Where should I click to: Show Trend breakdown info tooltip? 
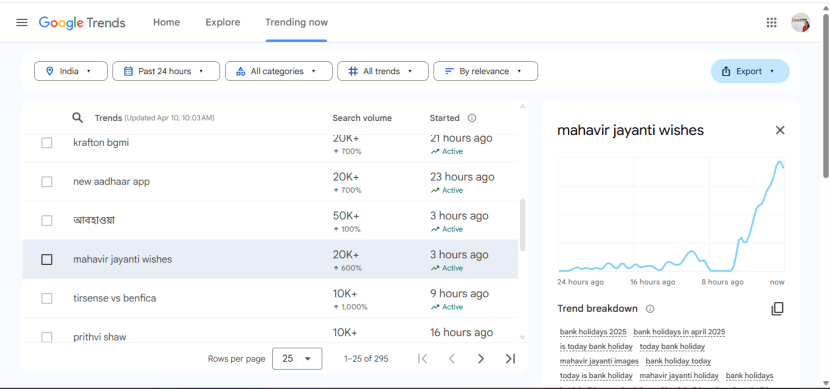[650, 309]
